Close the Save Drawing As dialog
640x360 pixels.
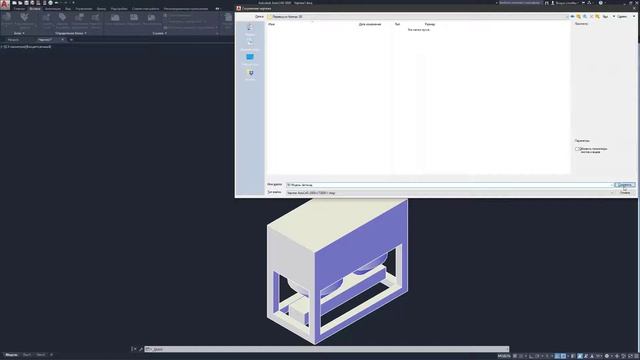point(633,8)
